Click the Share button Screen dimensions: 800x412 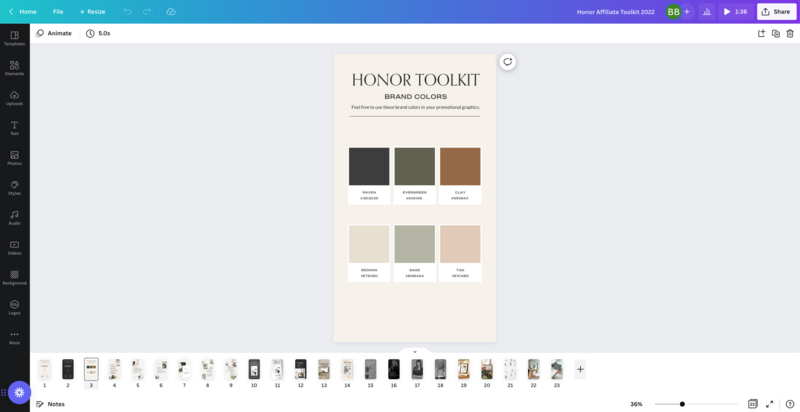776,11
